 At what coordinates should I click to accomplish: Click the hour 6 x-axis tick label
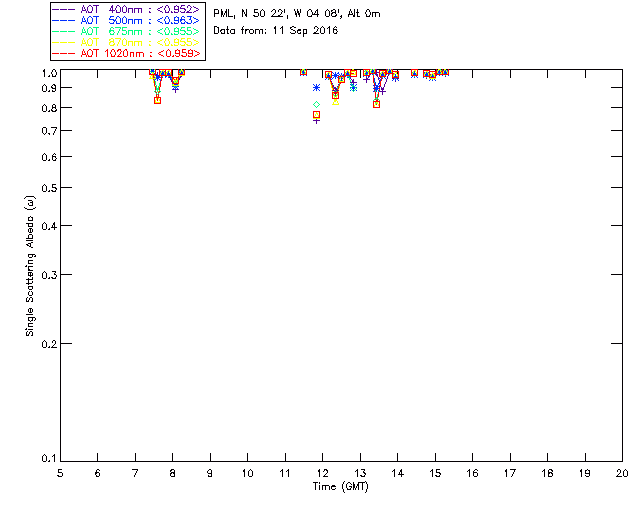[98, 473]
